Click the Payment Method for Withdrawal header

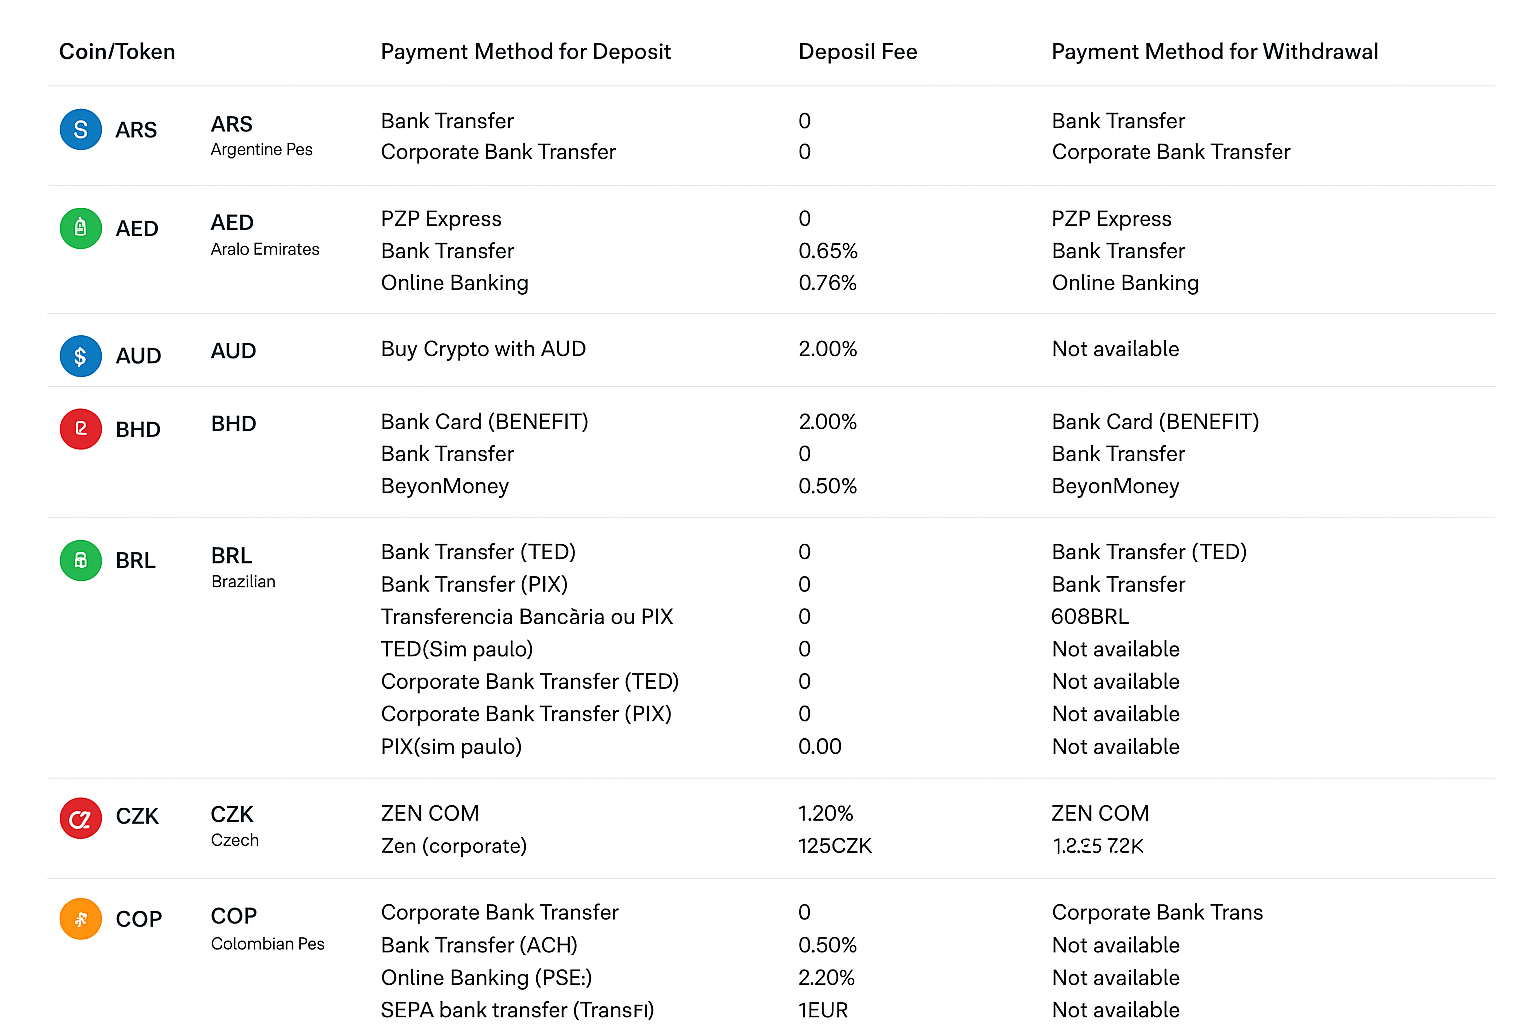click(x=1214, y=52)
